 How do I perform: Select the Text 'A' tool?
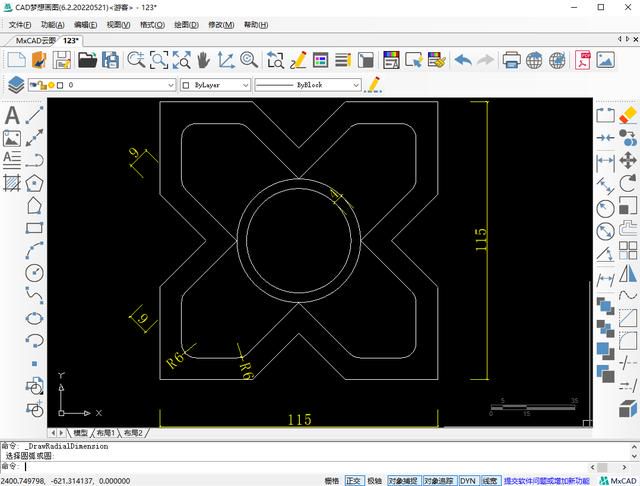point(12,115)
